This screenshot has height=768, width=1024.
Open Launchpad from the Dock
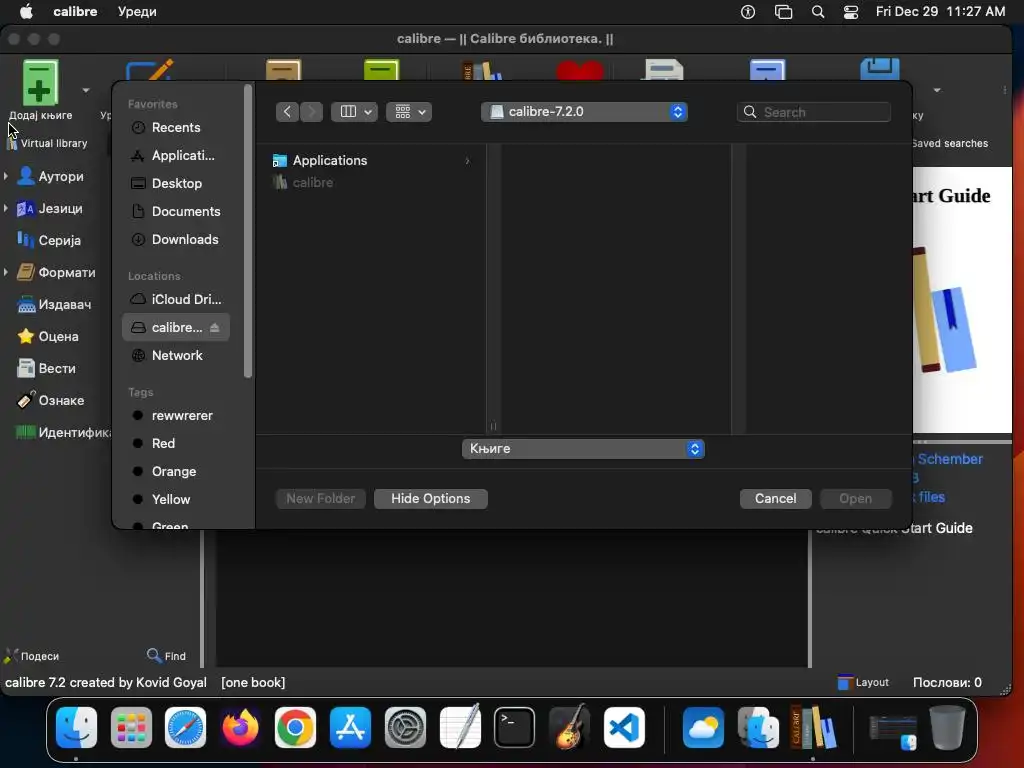[131, 727]
